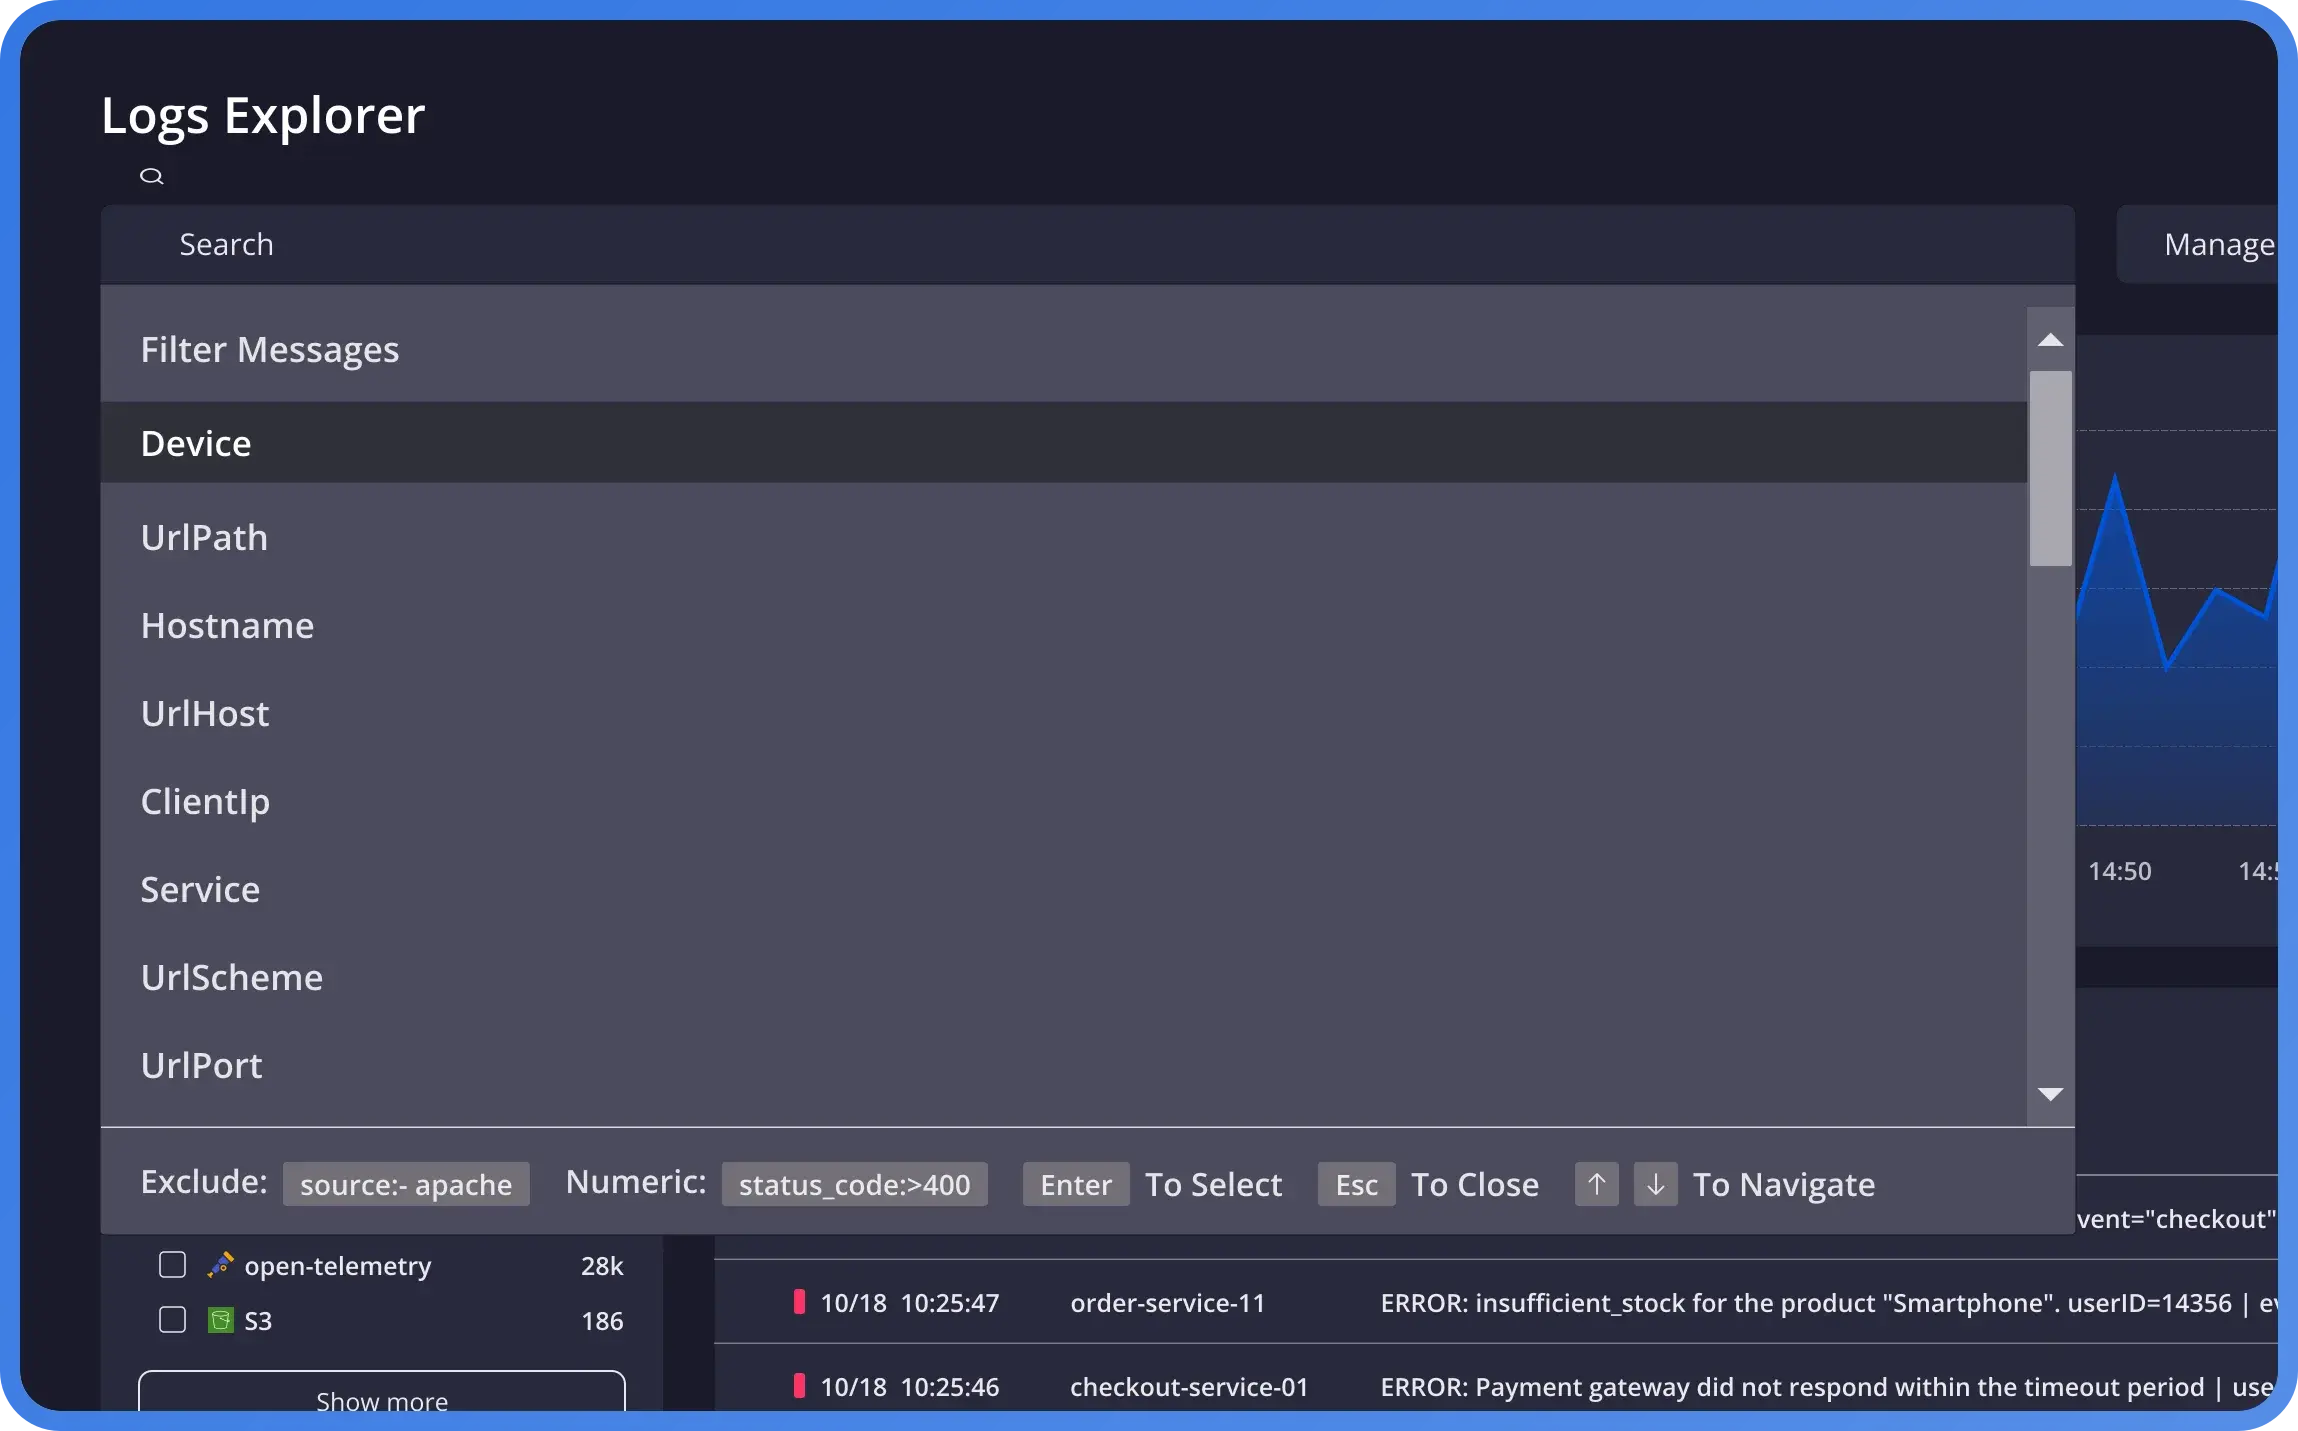Pick the ClientIp filter option
2298x1431 pixels.
pos(205,802)
